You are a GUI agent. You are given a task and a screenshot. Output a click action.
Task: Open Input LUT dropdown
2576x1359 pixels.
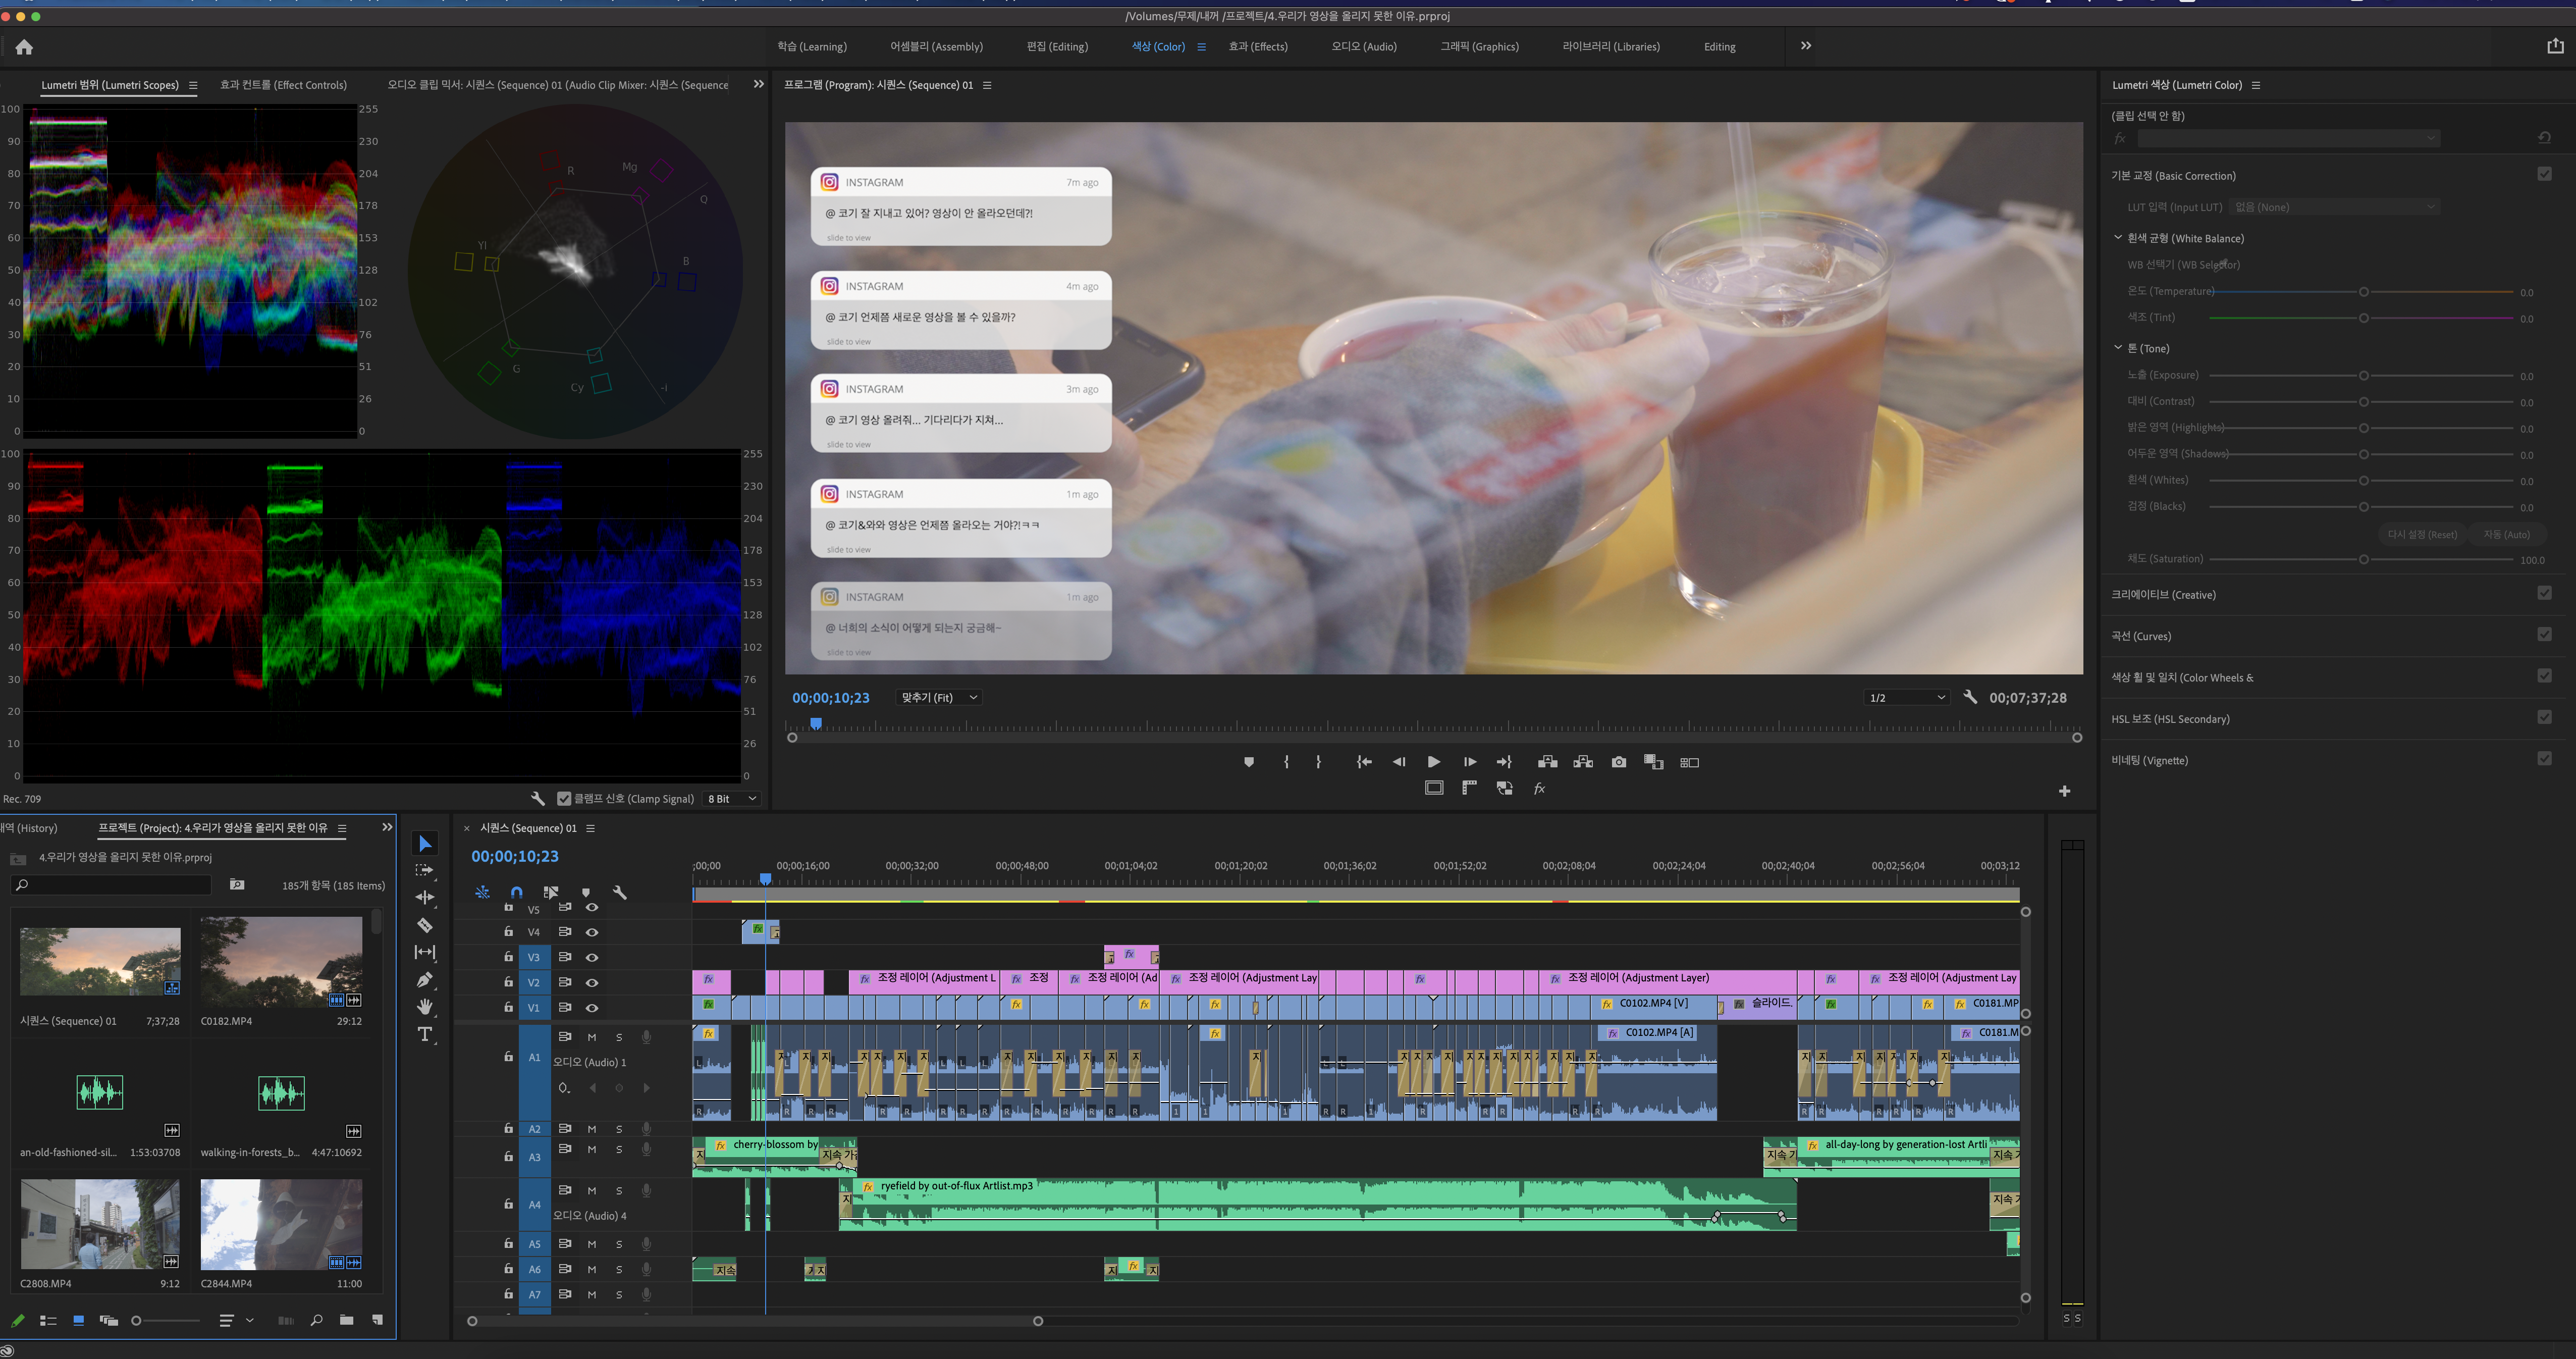[x=2334, y=207]
